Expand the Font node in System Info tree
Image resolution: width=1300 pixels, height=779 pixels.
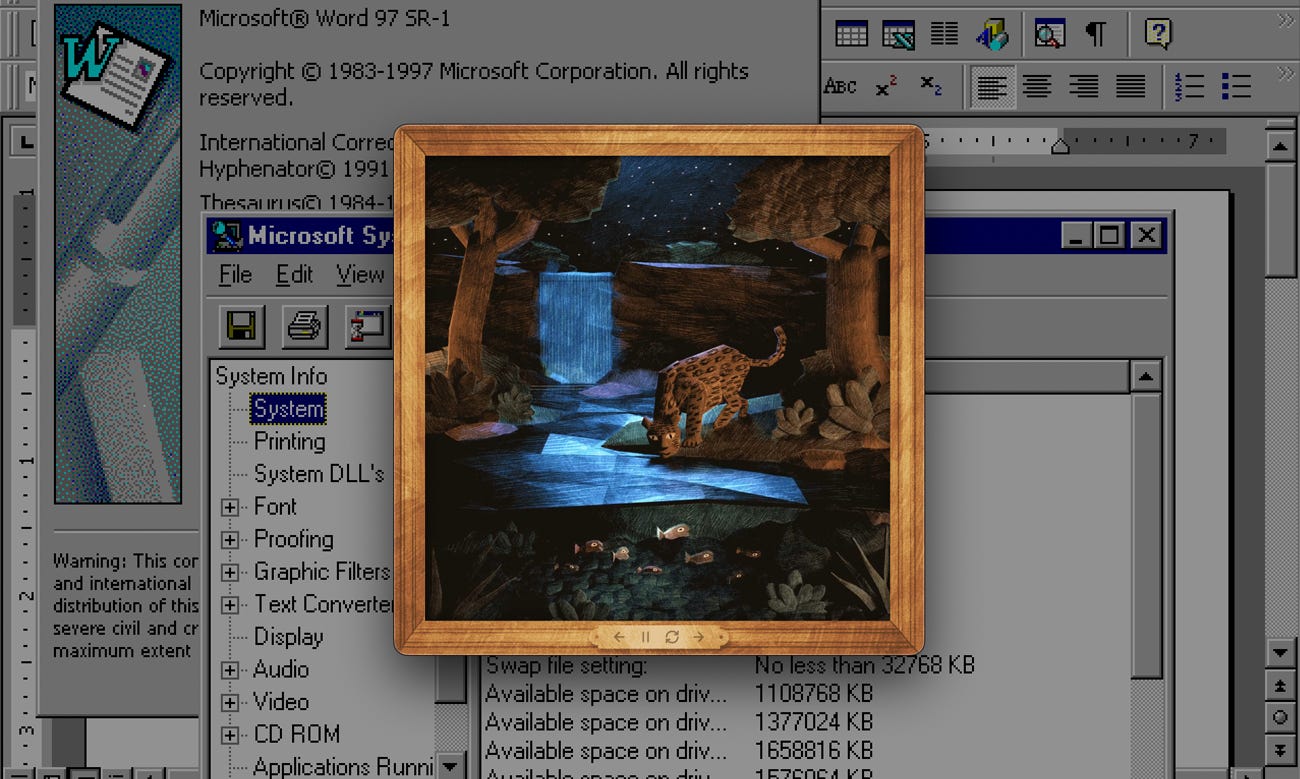point(231,507)
